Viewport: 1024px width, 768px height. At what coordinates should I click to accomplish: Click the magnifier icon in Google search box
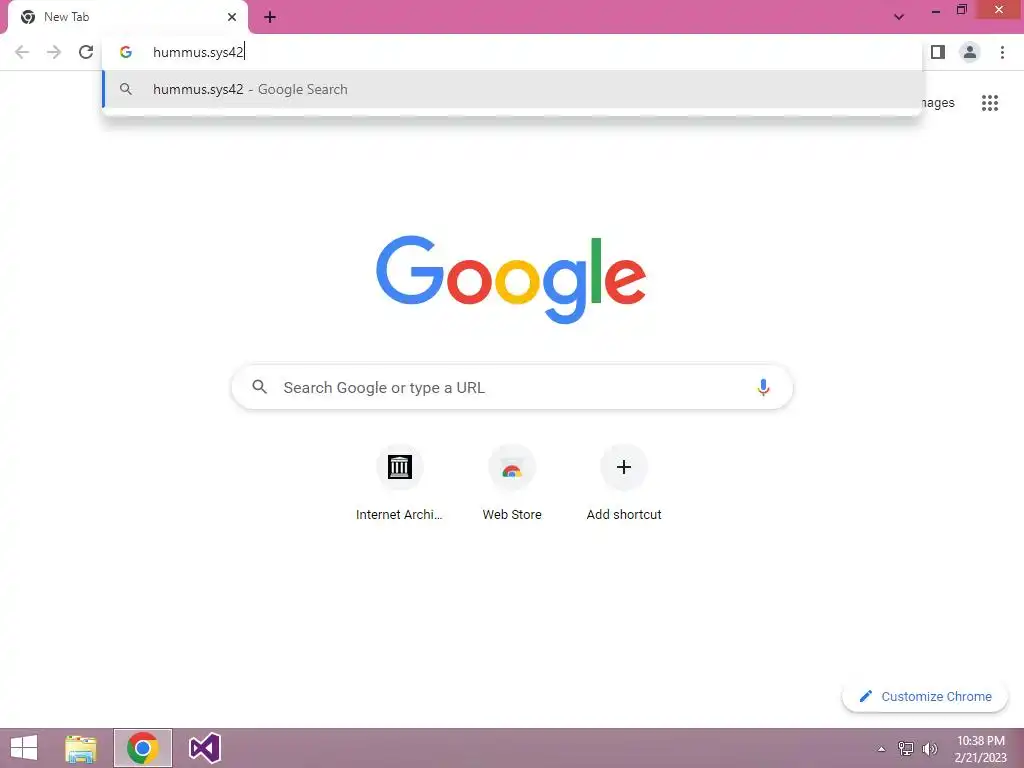(259, 387)
